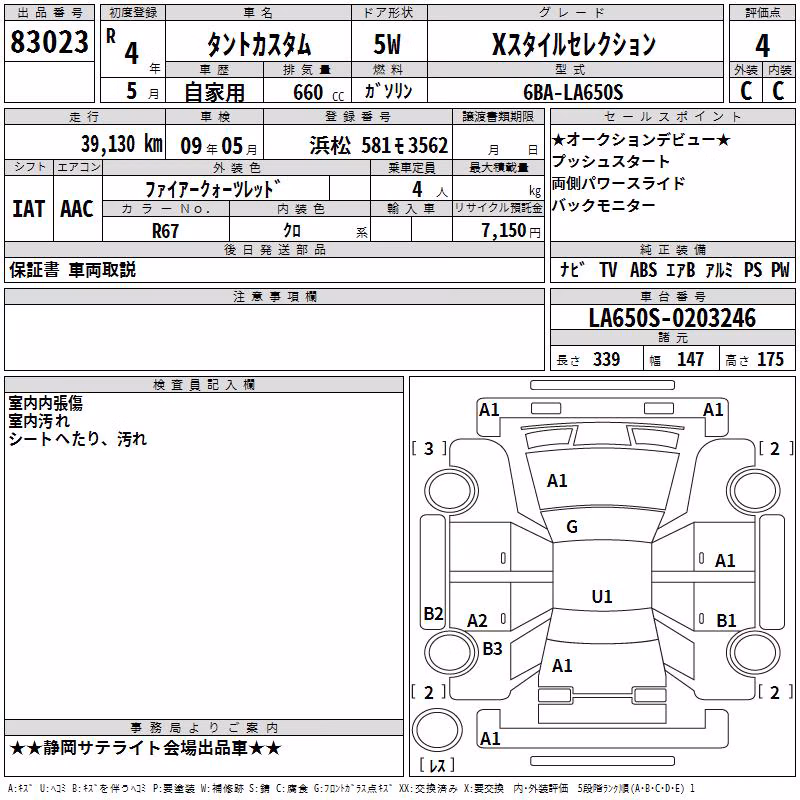The image size is (800, 800).
Task: Click sales point 両側パワースライド
Action: 618,183
